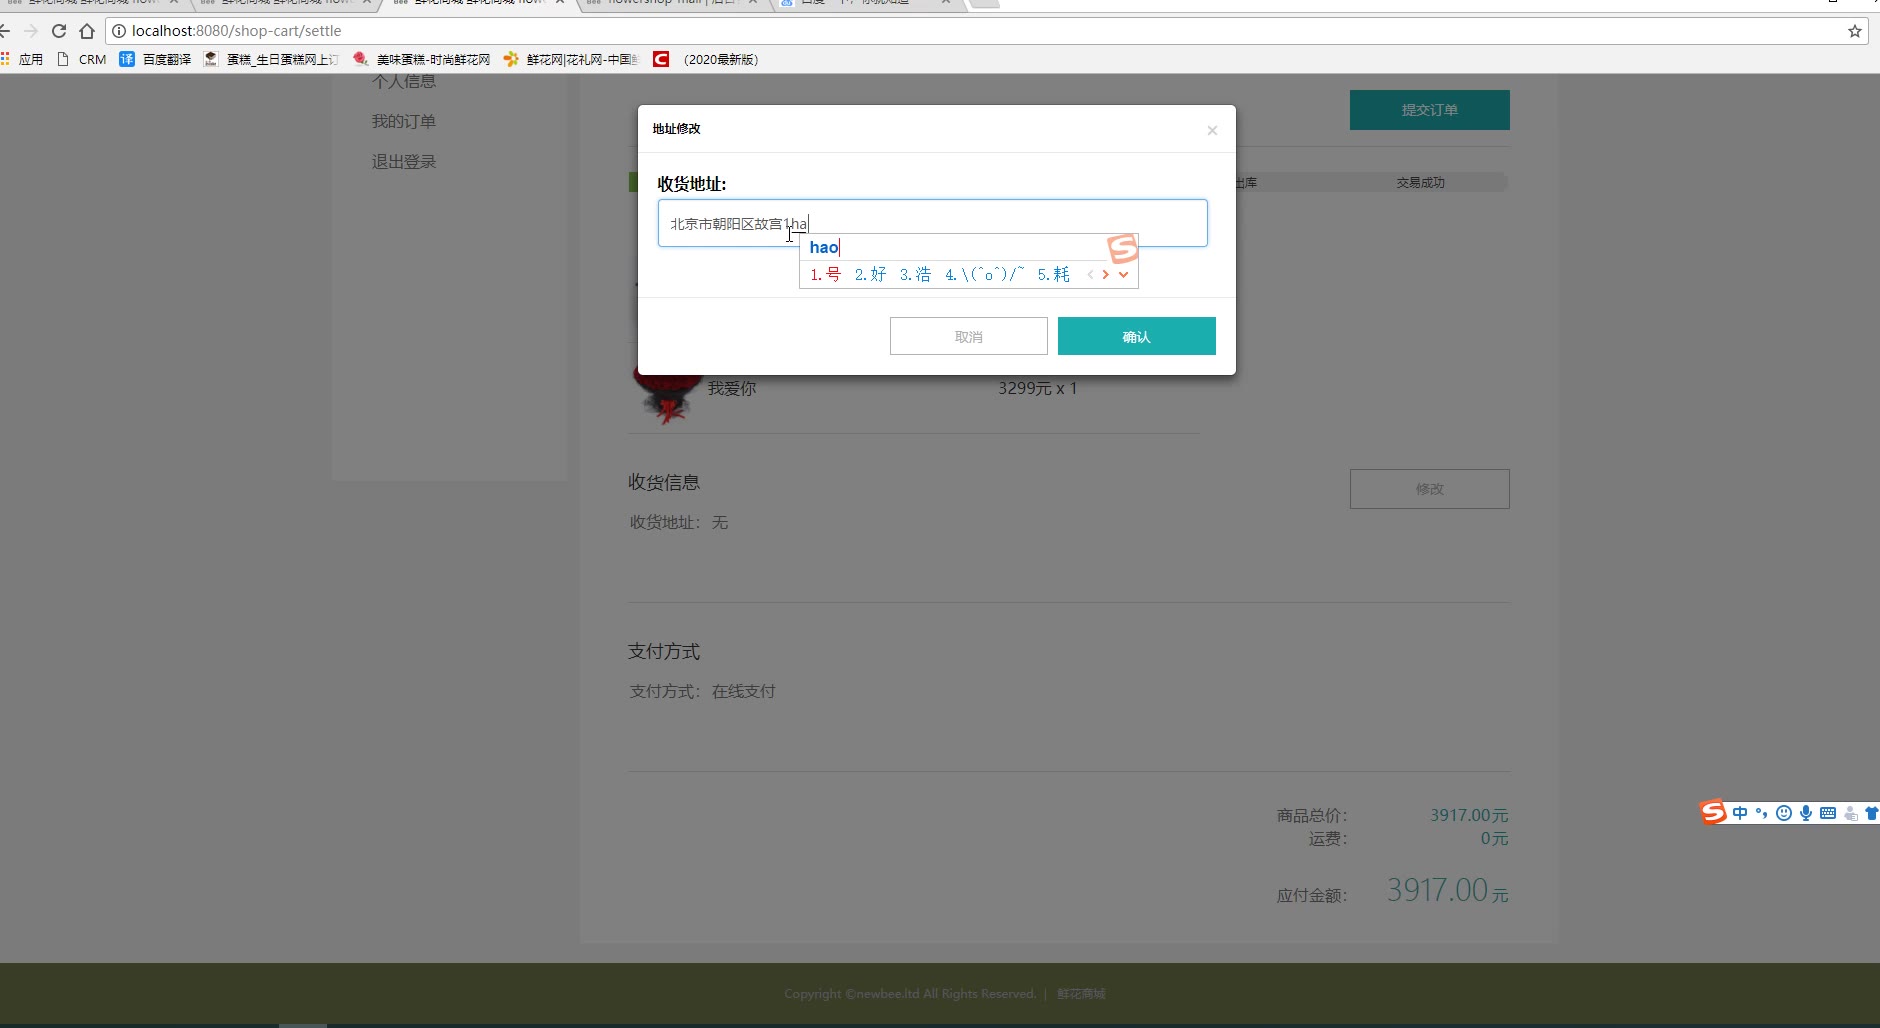Click the browser forward arrow
1880x1028 pixels.
[31, 31]
